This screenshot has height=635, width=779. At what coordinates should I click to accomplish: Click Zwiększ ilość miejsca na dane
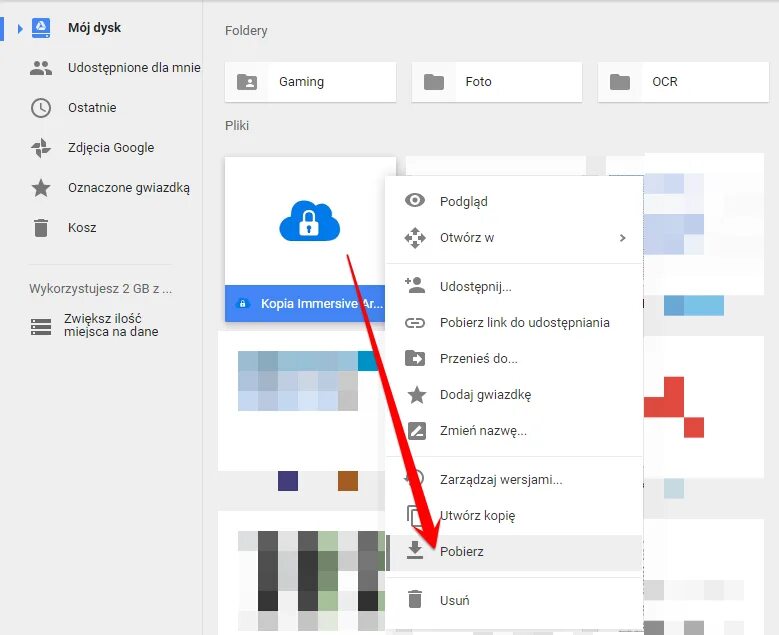[111, 325]
